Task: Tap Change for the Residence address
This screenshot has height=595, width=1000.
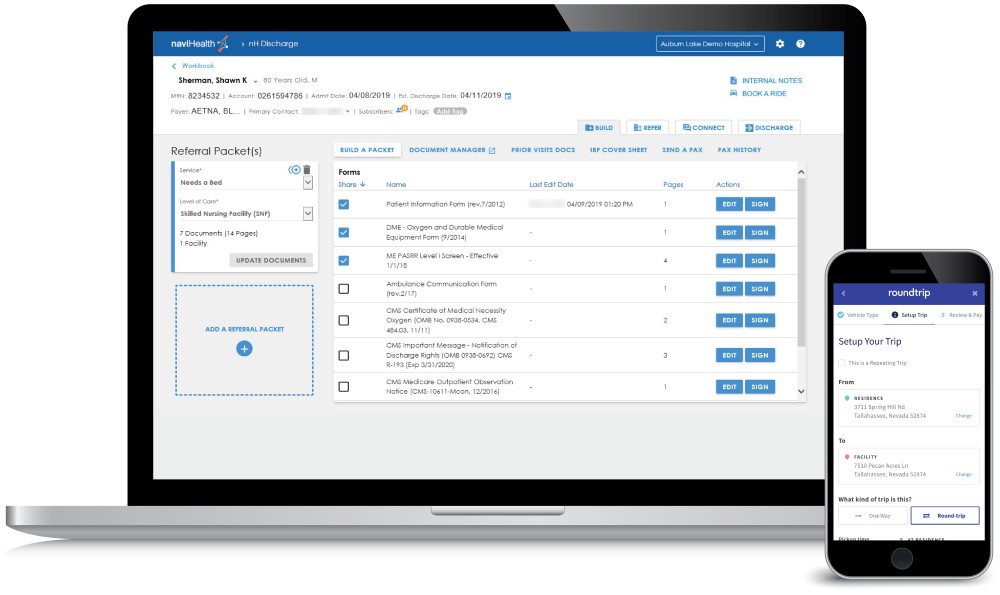Action: [x=964, y=416]
